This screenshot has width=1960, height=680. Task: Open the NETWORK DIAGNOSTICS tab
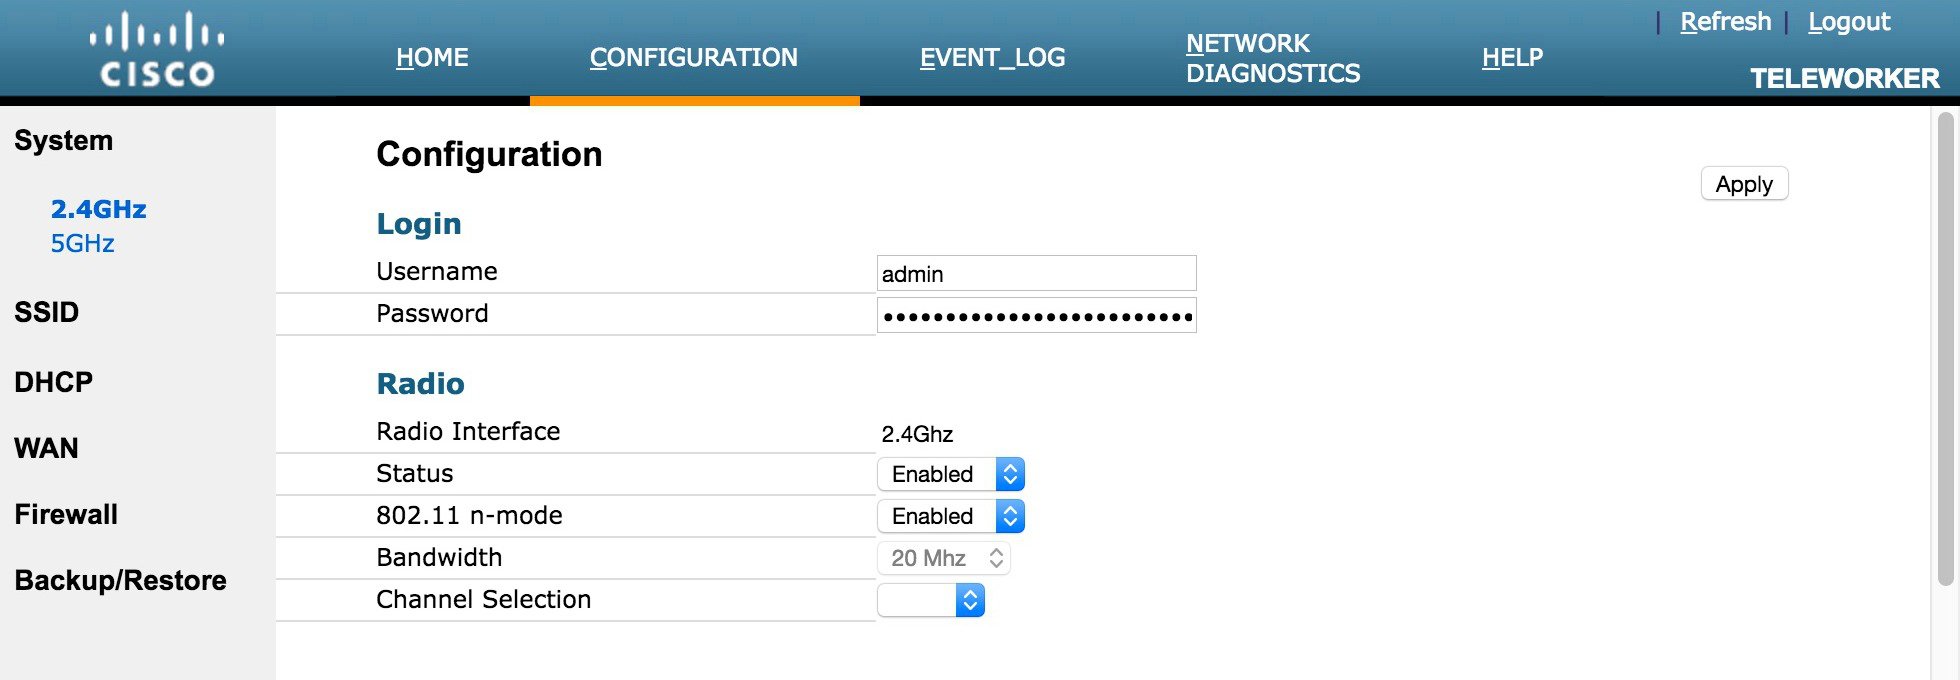(1273, 58)
